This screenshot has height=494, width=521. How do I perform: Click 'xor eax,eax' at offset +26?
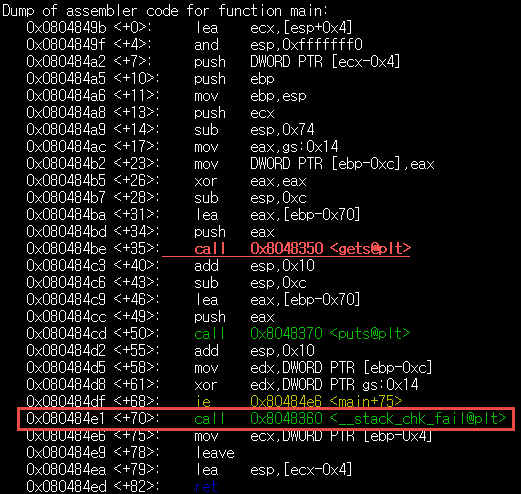(250, 181)
